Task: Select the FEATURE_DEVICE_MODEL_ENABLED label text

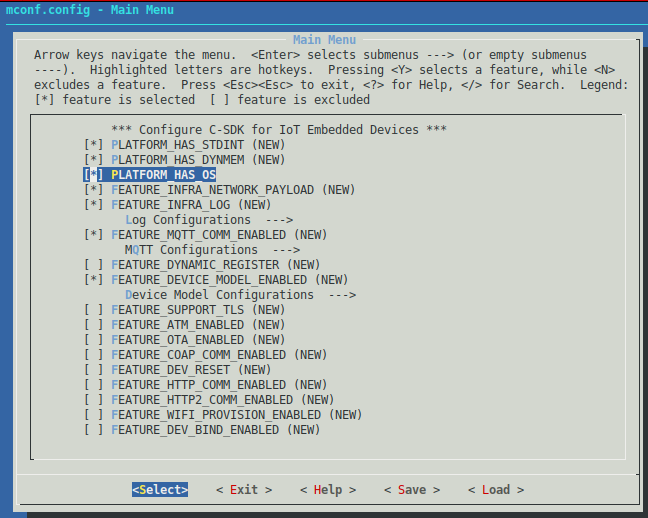Action: (x=209, y=280)
